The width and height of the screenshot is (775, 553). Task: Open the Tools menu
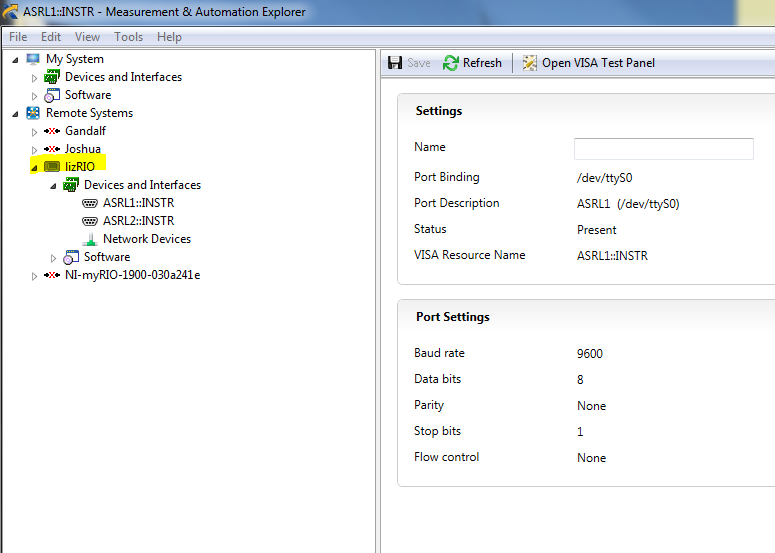(128, 37)
